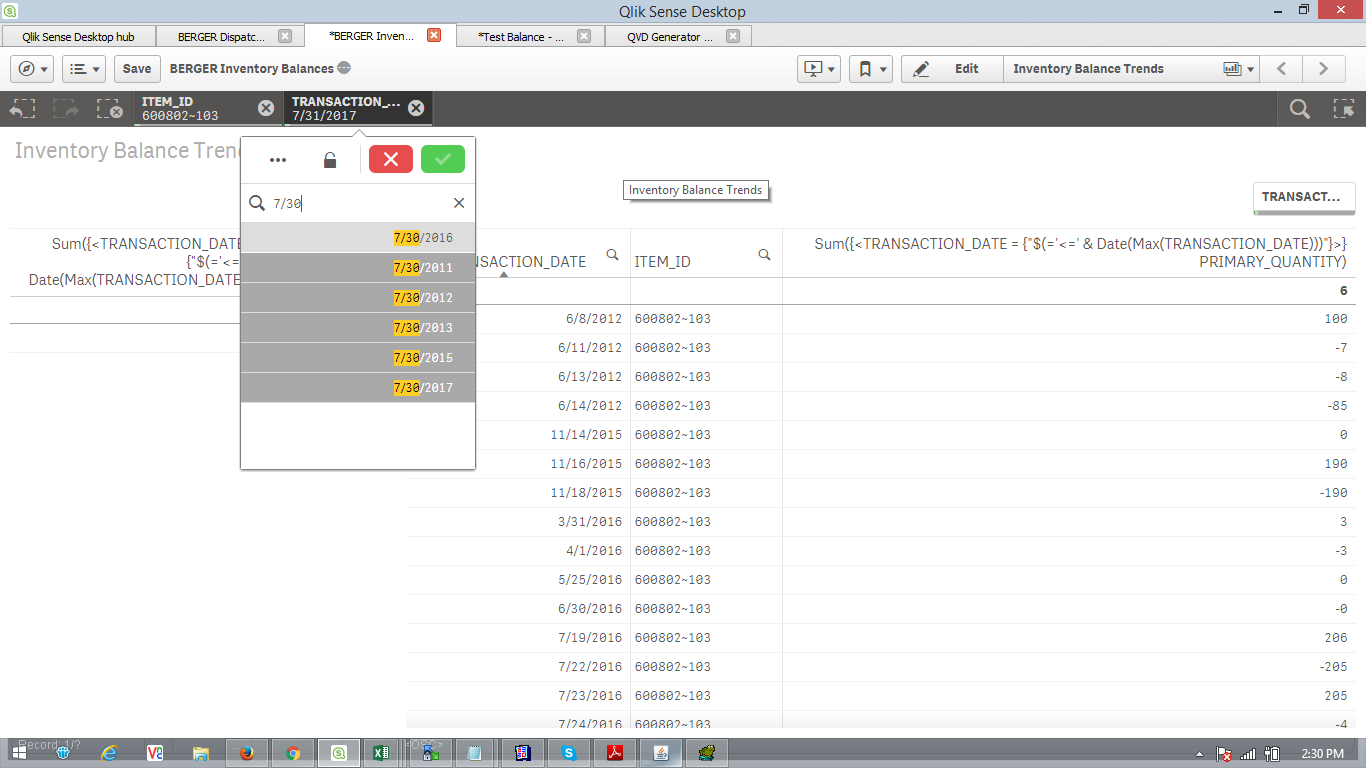Open Internet Explorer from the taskbar

click(x=109, y=753)
